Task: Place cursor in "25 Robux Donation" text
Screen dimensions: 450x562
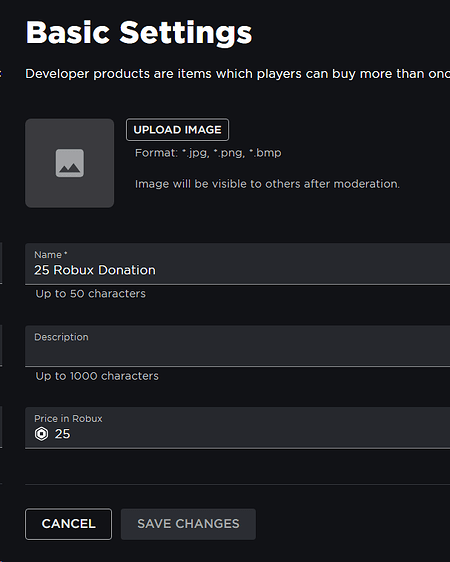Action: coord(95,270)
